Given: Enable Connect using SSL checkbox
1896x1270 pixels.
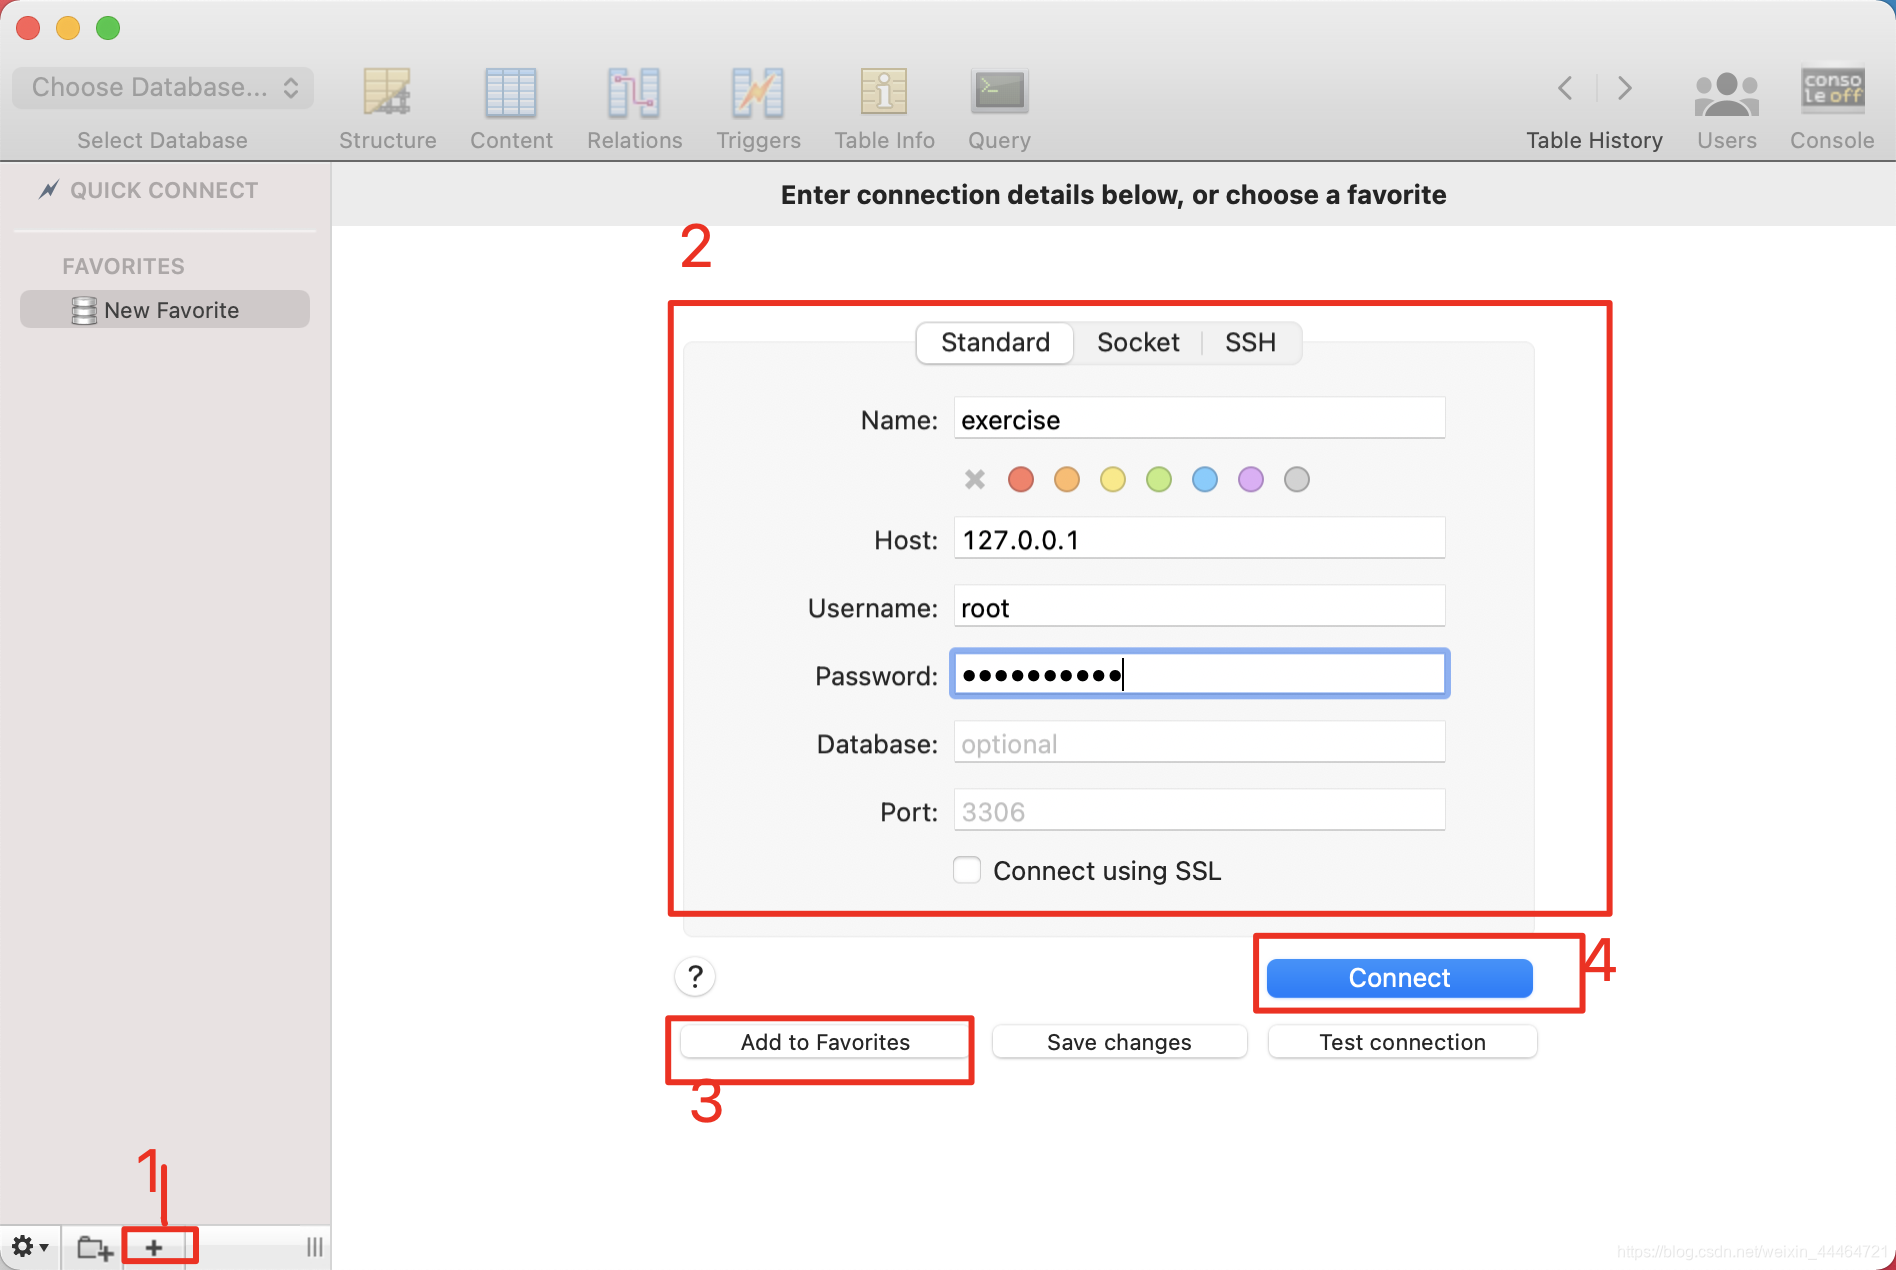Looking at the screenshot, I should click(967, 870).
